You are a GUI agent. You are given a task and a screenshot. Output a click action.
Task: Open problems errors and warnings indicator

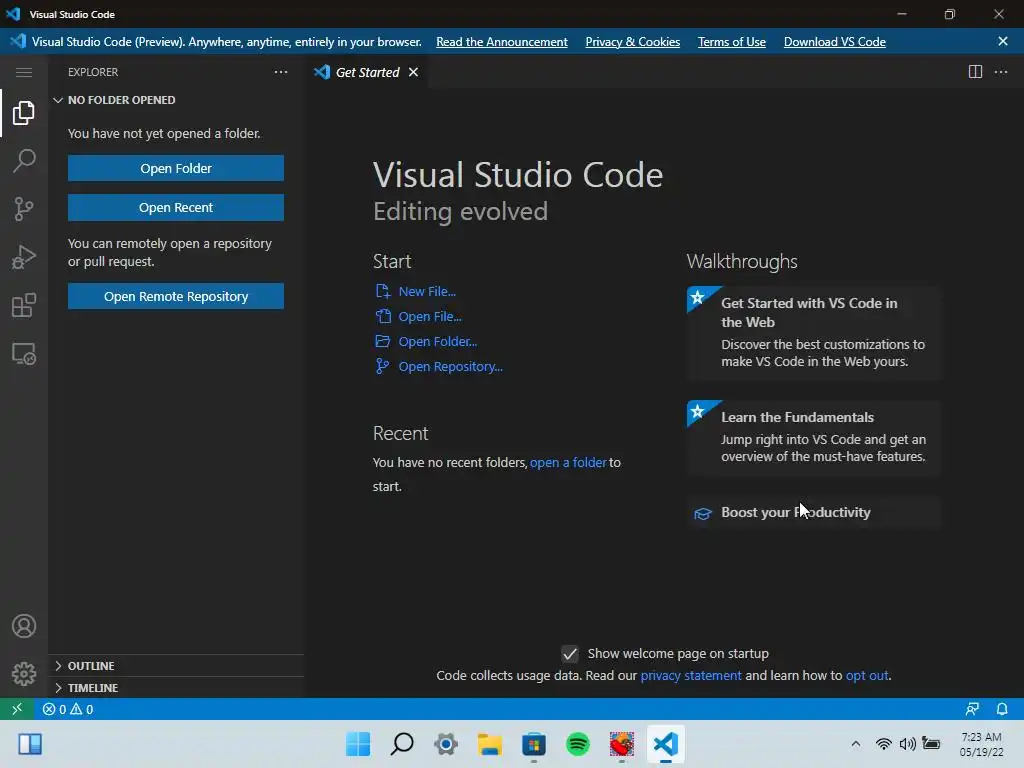(x=68, y=709)
